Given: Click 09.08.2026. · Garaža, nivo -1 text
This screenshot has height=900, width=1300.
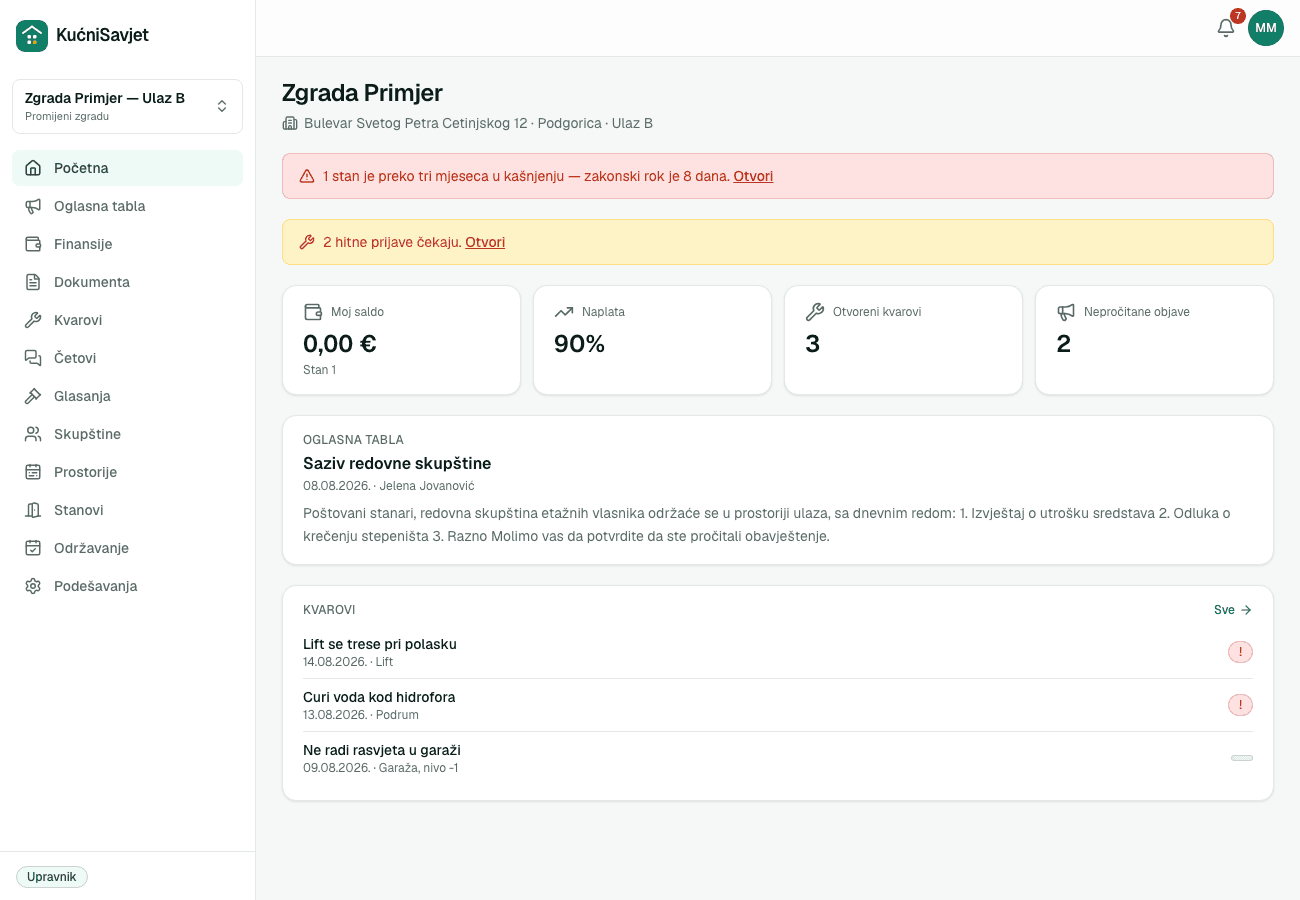Looking at the screenshot, I should (381, 768).
